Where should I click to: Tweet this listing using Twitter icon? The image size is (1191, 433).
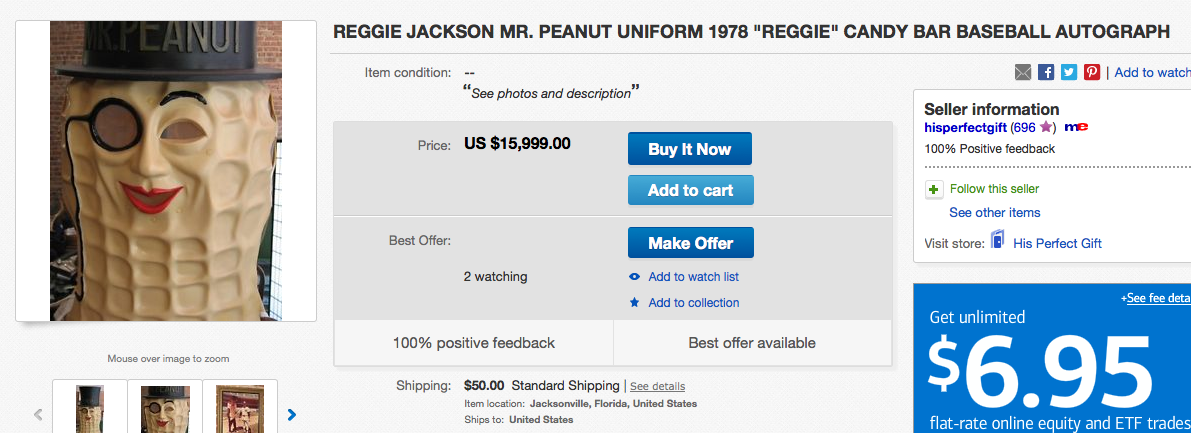[x=1069, y=72]
